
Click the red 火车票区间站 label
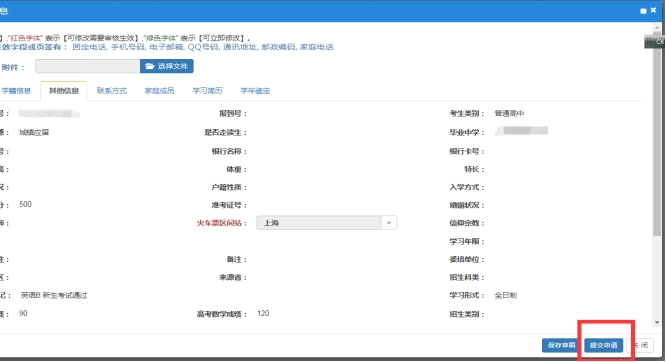[x=221, y=223]
